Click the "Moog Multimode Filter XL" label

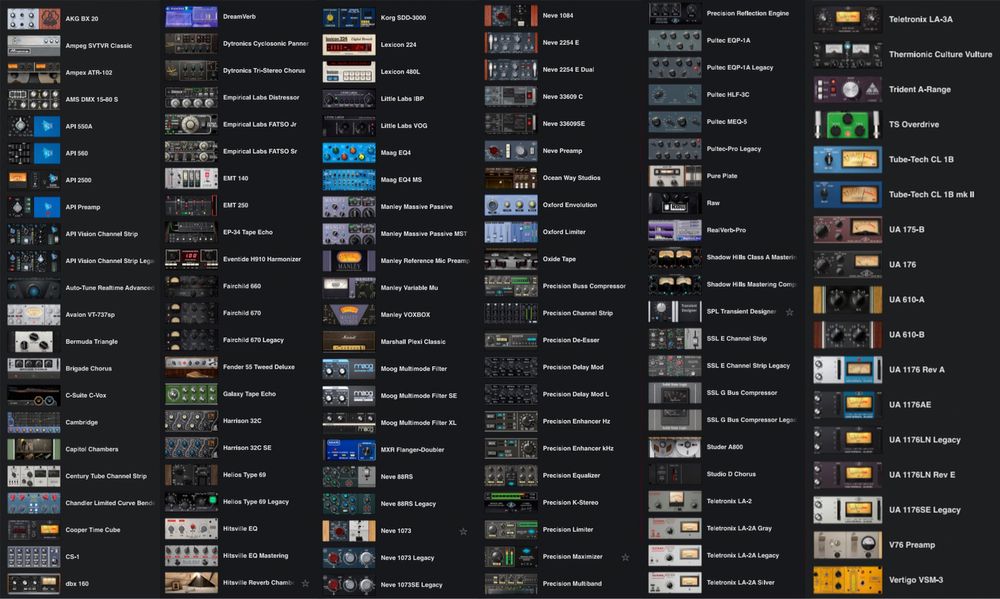point(418,423)
